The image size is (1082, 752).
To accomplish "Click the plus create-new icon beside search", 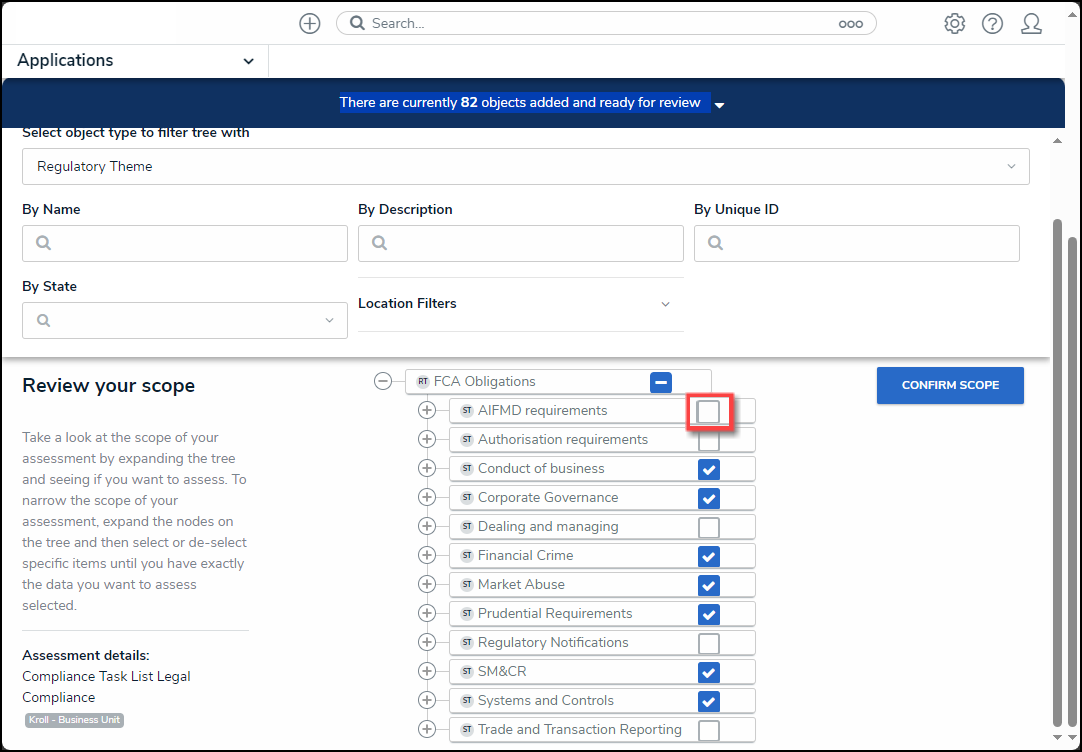I will pos(310,24).
